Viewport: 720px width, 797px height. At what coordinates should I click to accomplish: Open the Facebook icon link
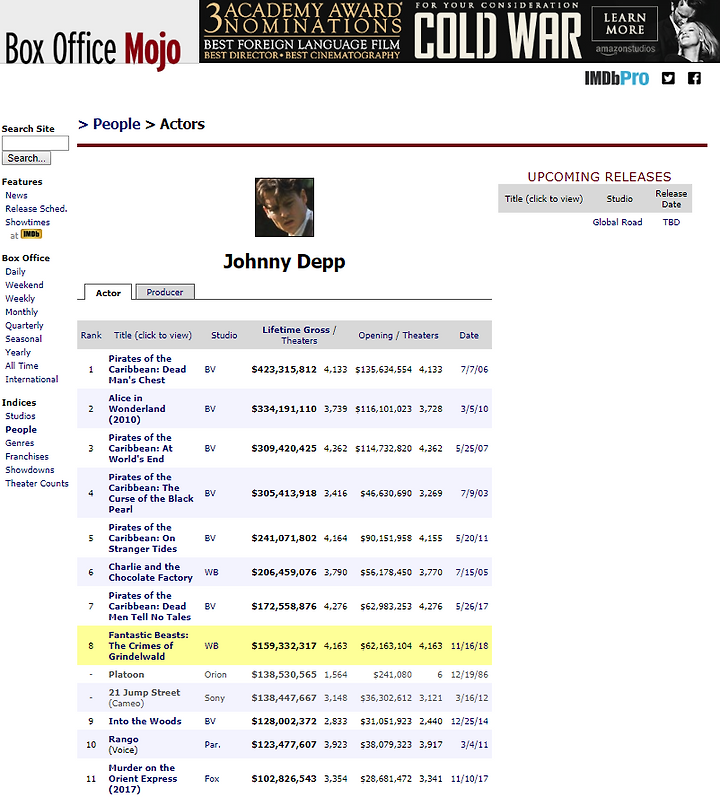click(x=694, y=78)
